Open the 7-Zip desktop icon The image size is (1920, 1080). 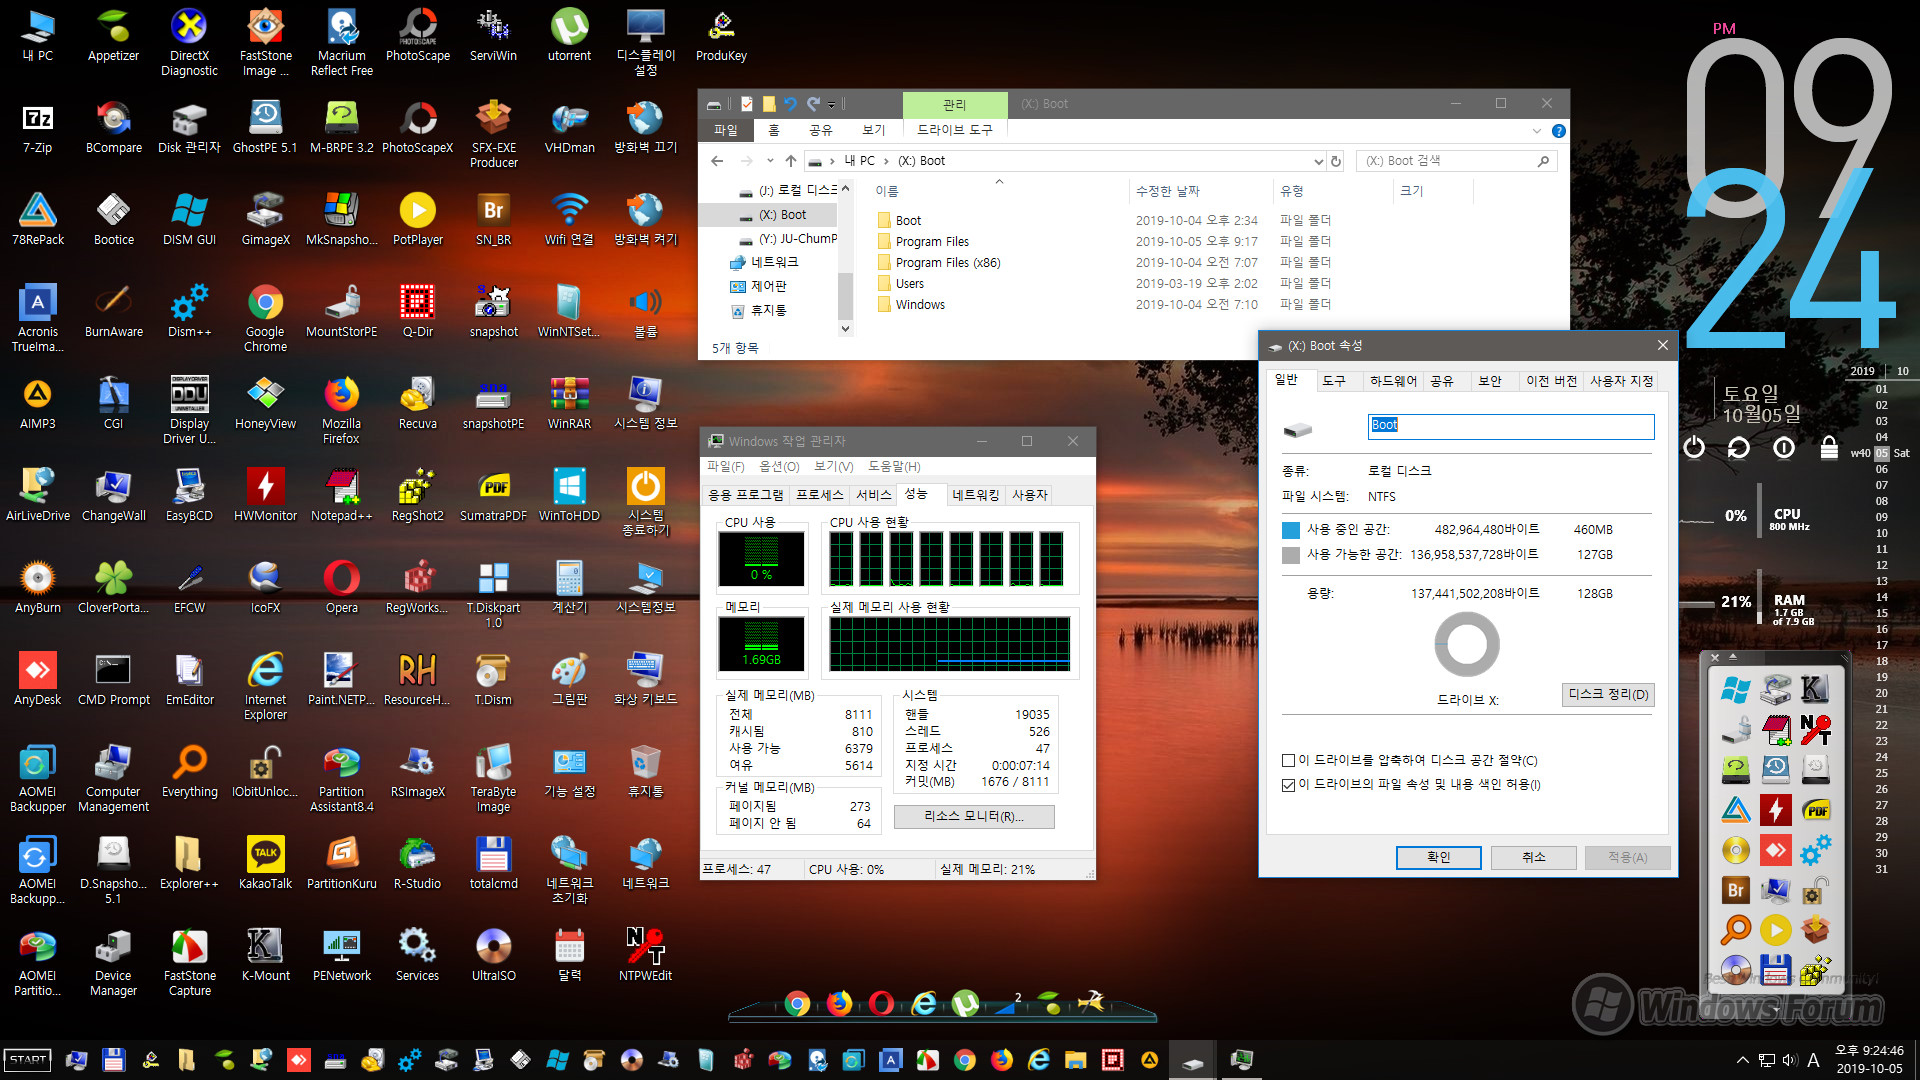coord(37,127)
